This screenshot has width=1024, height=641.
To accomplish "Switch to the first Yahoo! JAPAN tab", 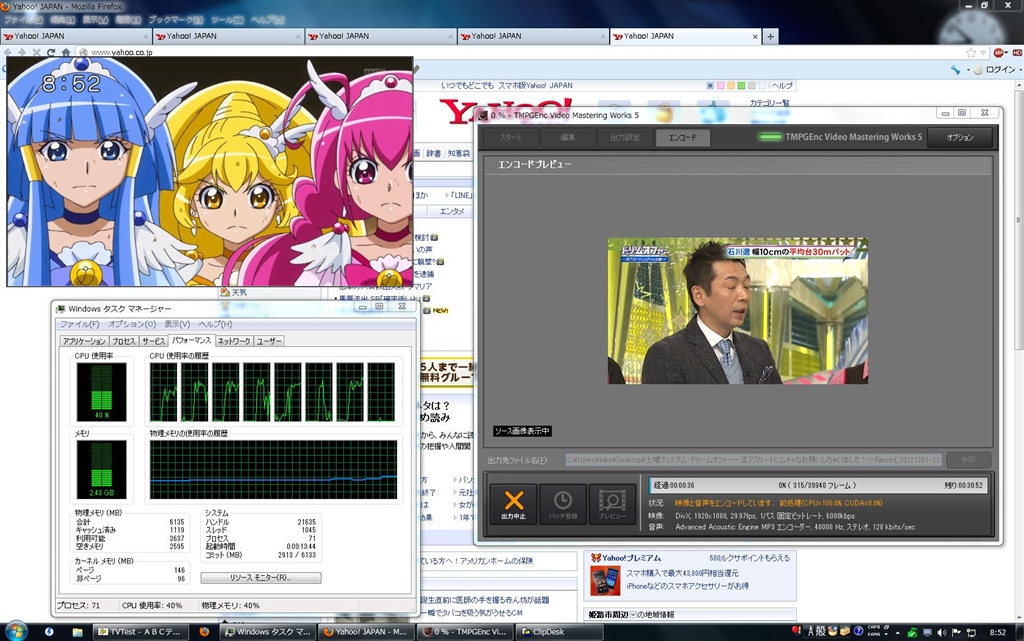I will point(76,37).
